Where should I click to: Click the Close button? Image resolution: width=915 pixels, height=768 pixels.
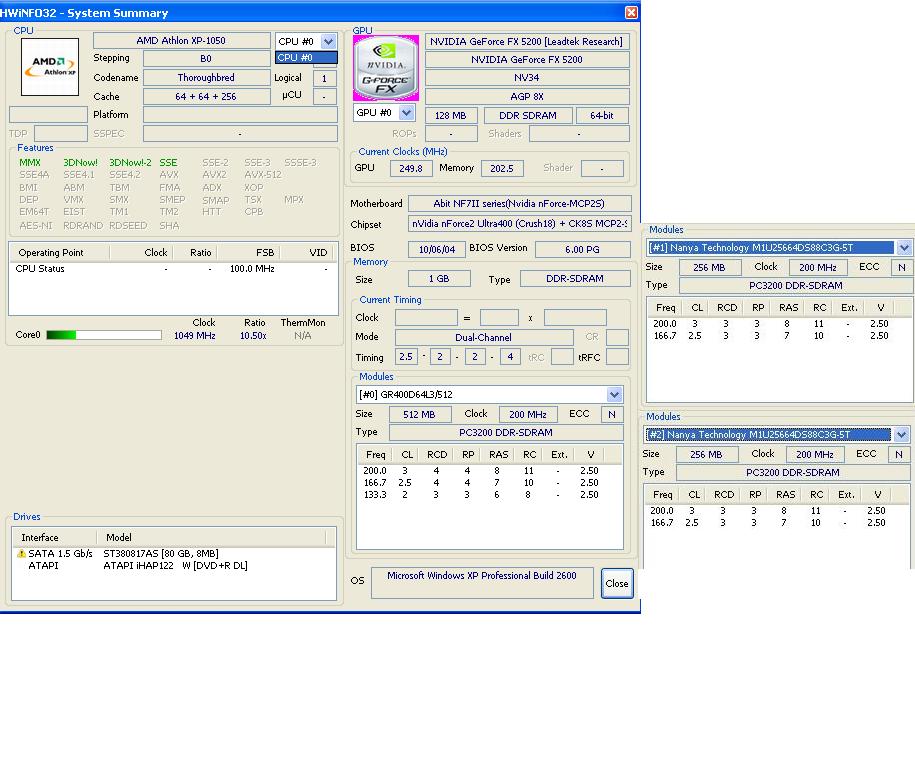[x=617, y=583]
